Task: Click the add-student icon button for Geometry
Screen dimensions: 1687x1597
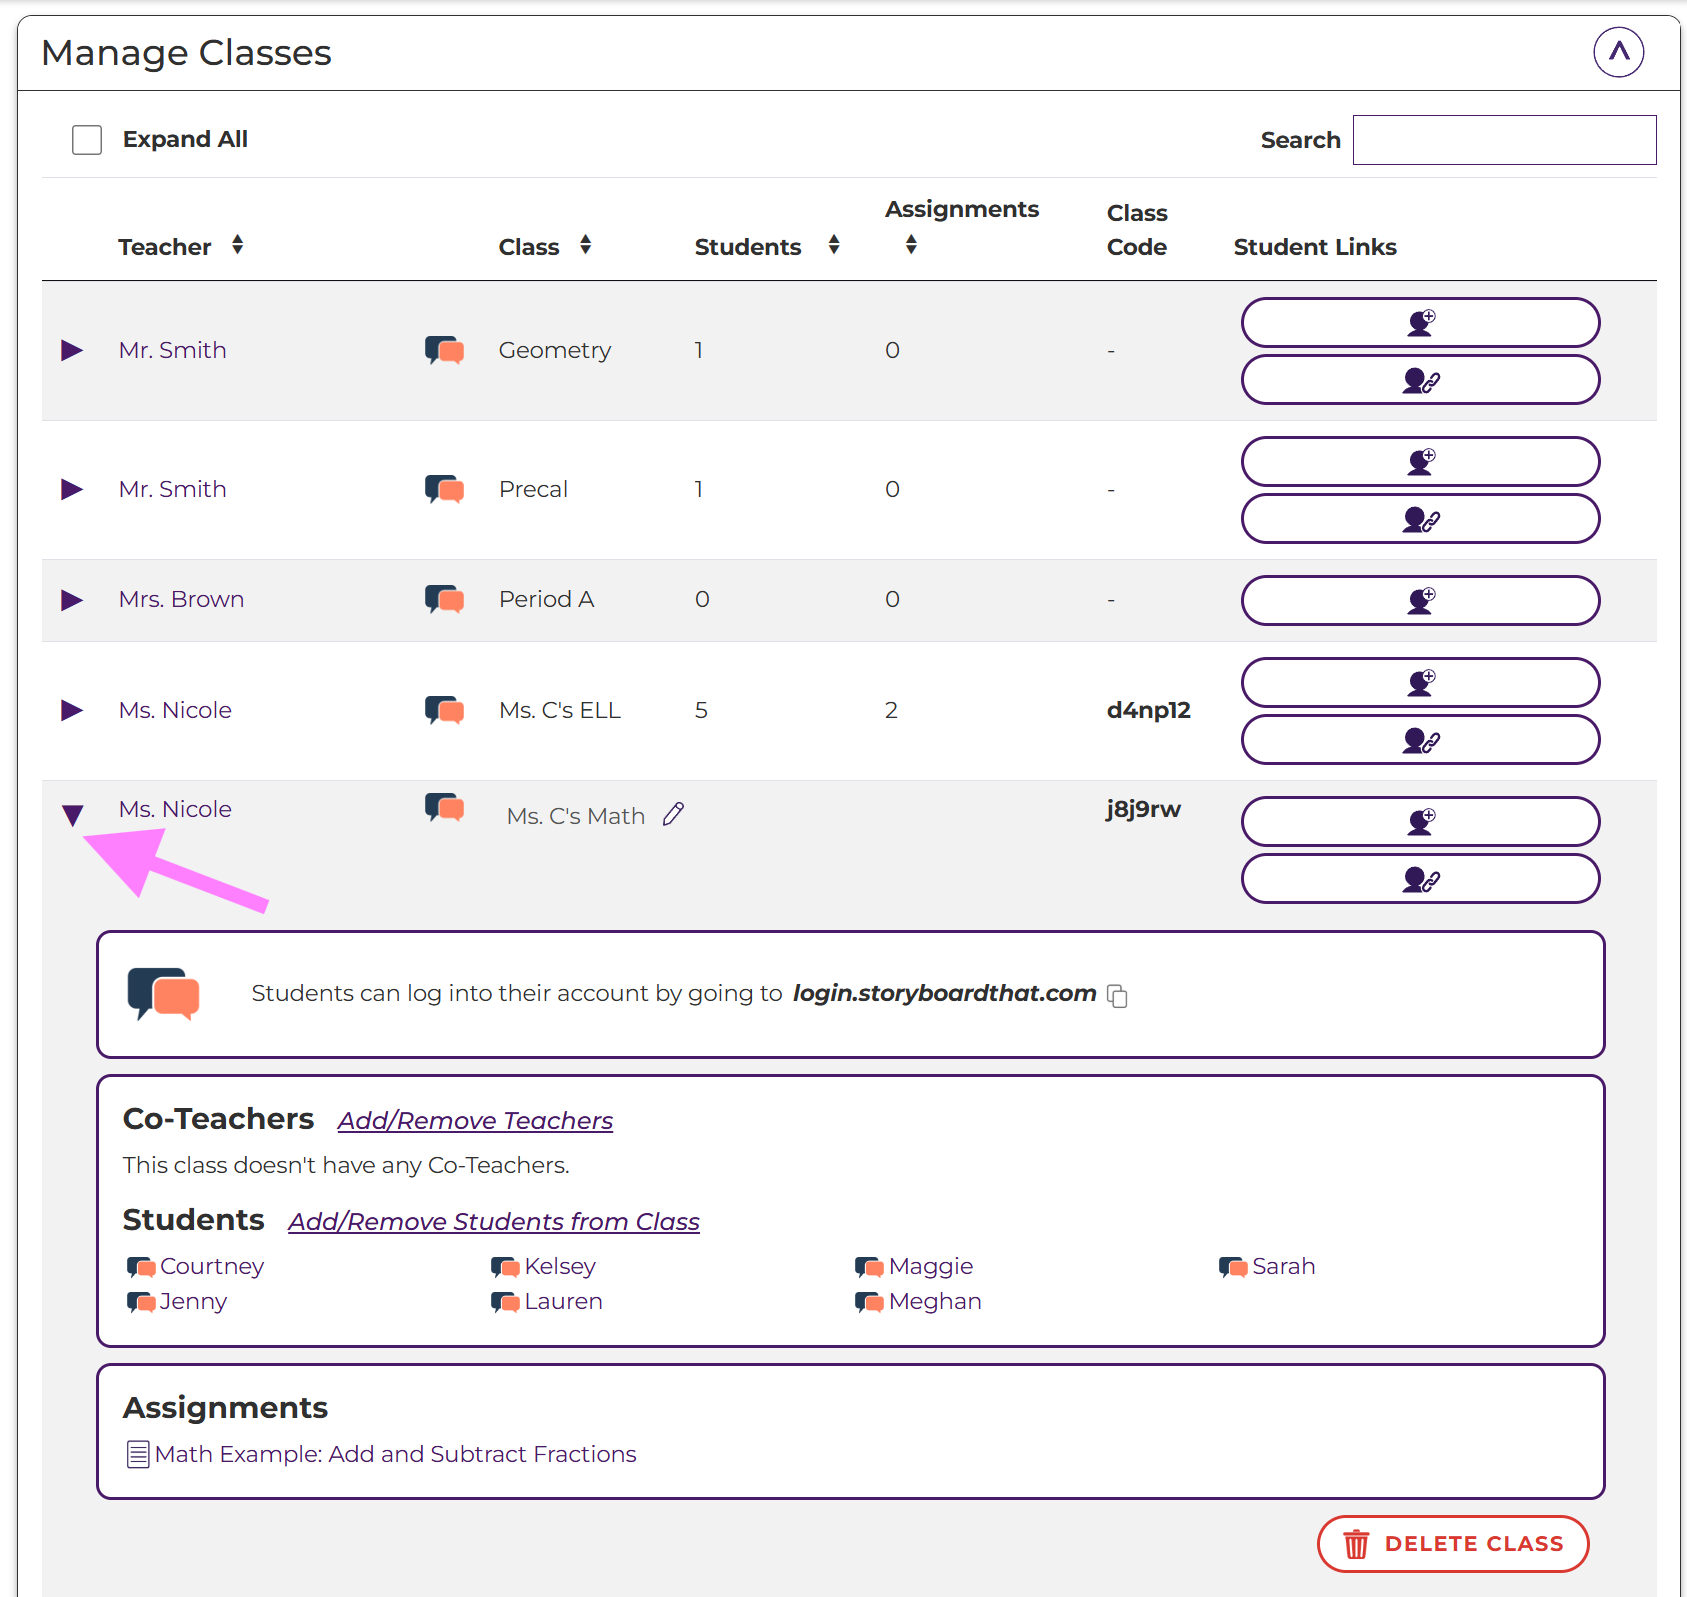Action: click(1419, 322)
